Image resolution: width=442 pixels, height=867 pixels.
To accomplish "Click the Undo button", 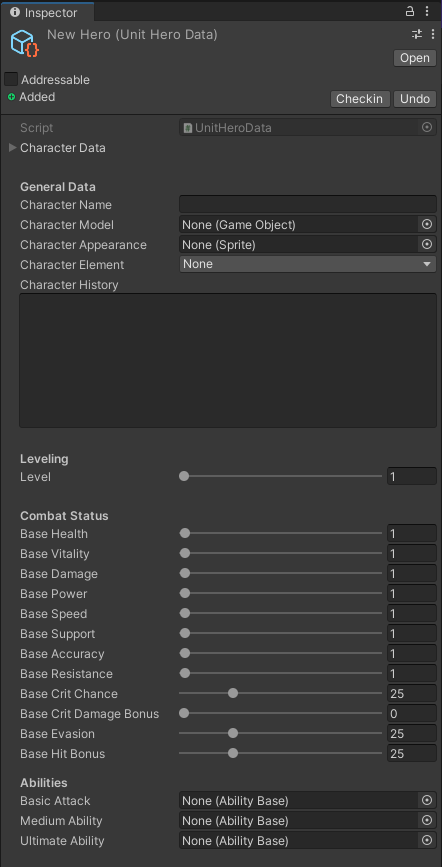I will pos(415,99).
